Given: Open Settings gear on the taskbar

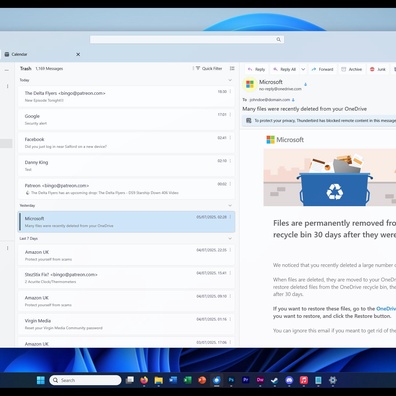Looking at the screenshot, I should [333, 380].
